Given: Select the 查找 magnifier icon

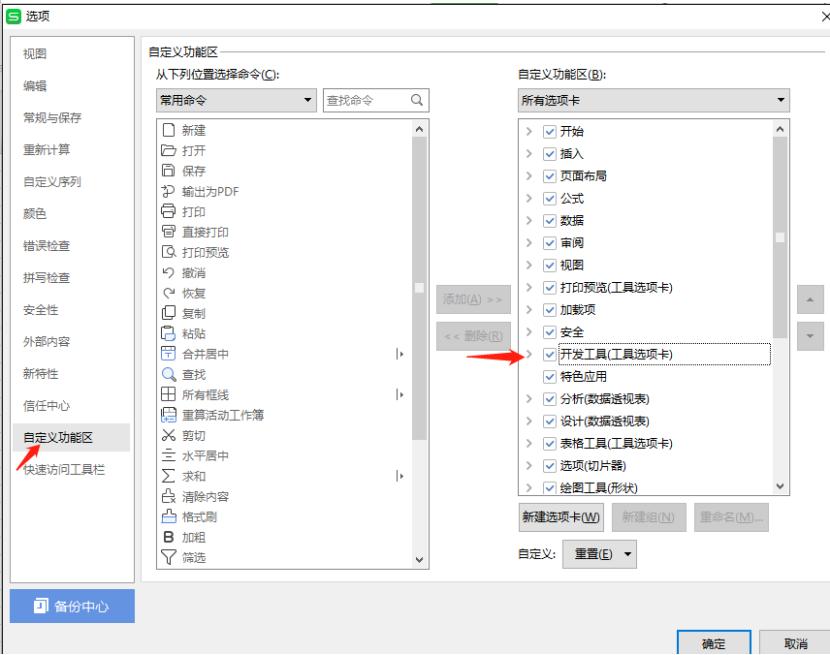Looking at the screenshot, I should pos(168,374).
